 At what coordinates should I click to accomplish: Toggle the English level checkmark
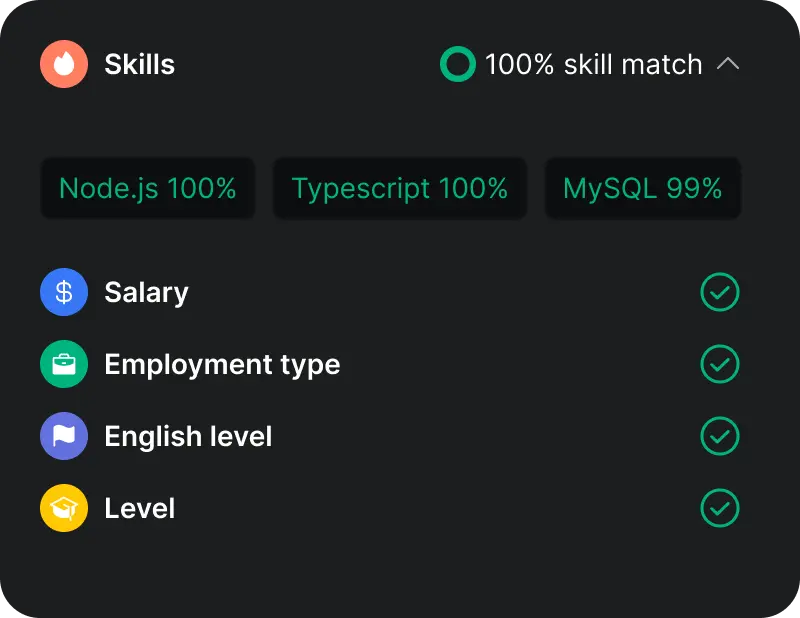click(720, 436)
